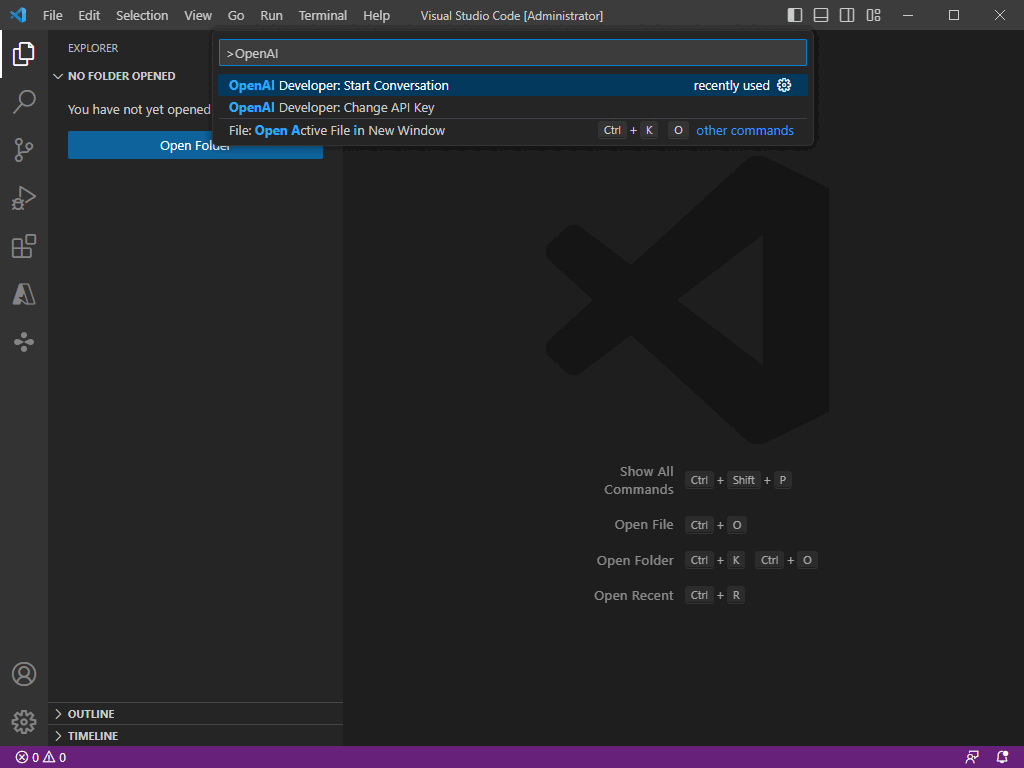The width and height of the screenshot is (1024, 768).
Task: Click the VS Code logo in title bar
Action: (x=18, y=14)
